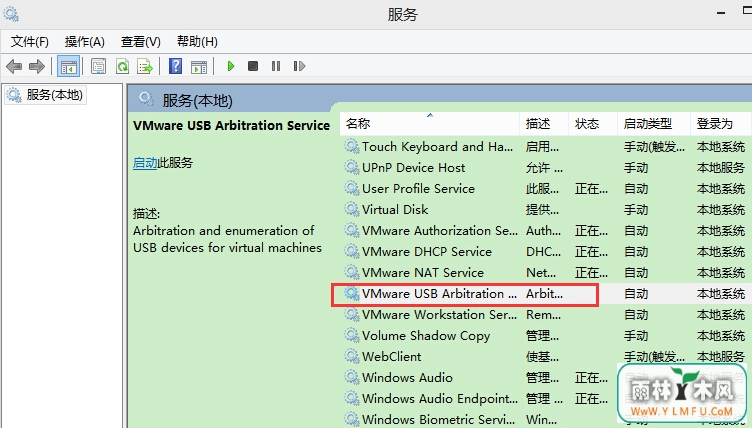Image resolution: width=752 pixels, height=428 pixels.
Task: Click gear icon of Virtual Disk row
Action: [352, 210]
